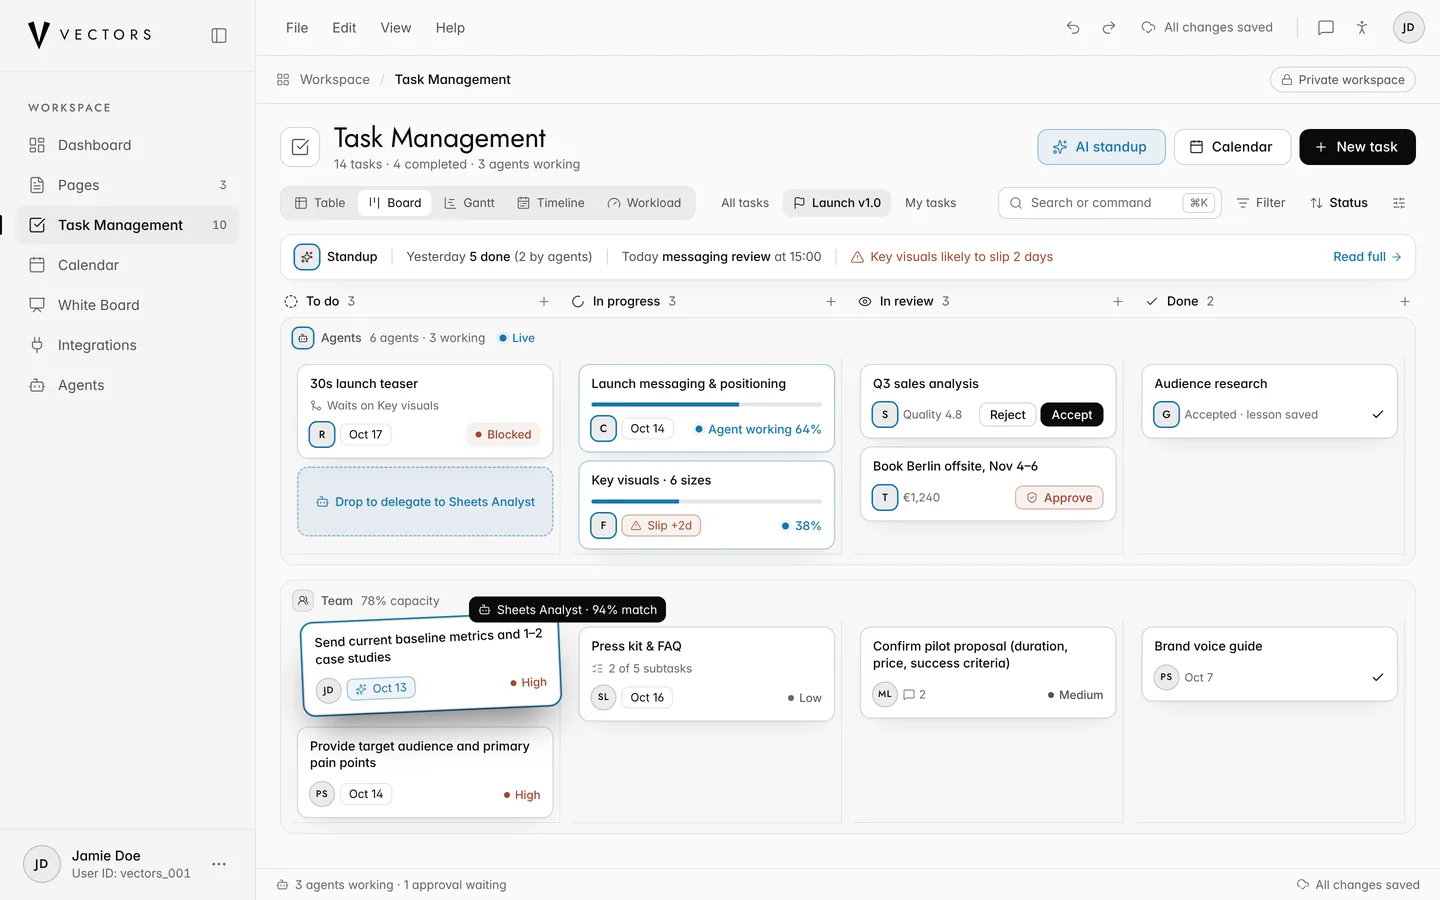Open Jamie Doe more options dots
The width and height of the screenshot is (1440, 900).
(219, 864)
